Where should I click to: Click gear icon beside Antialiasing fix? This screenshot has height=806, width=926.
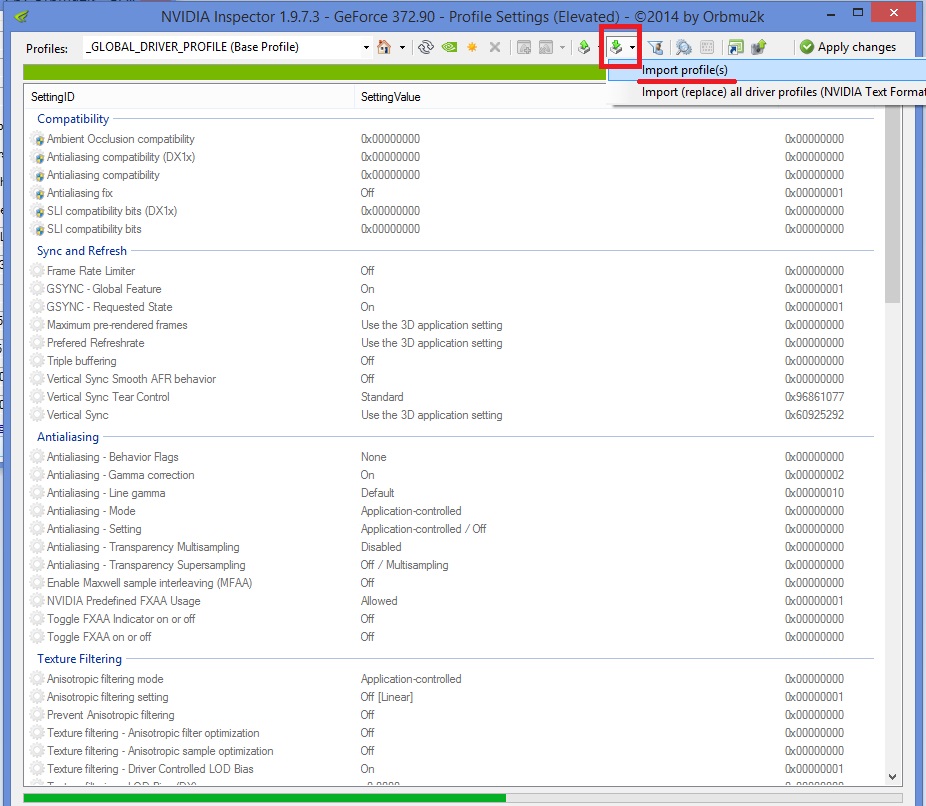tap(38, 193)
